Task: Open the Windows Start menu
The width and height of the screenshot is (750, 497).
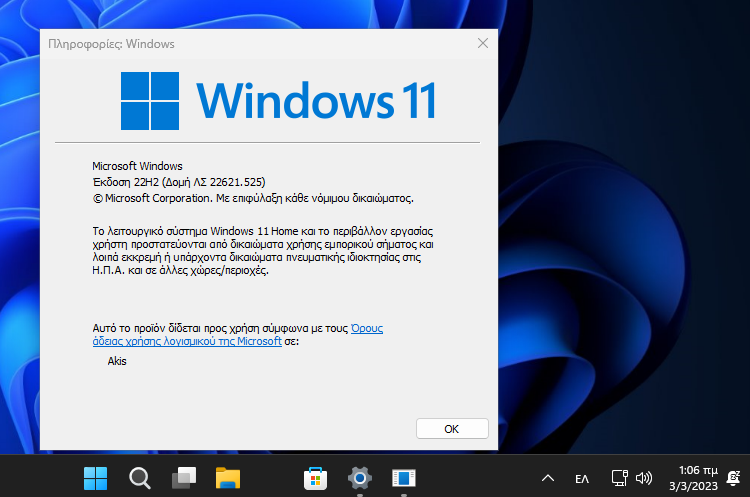Action: pyautogui.click(x=95, y=478)
